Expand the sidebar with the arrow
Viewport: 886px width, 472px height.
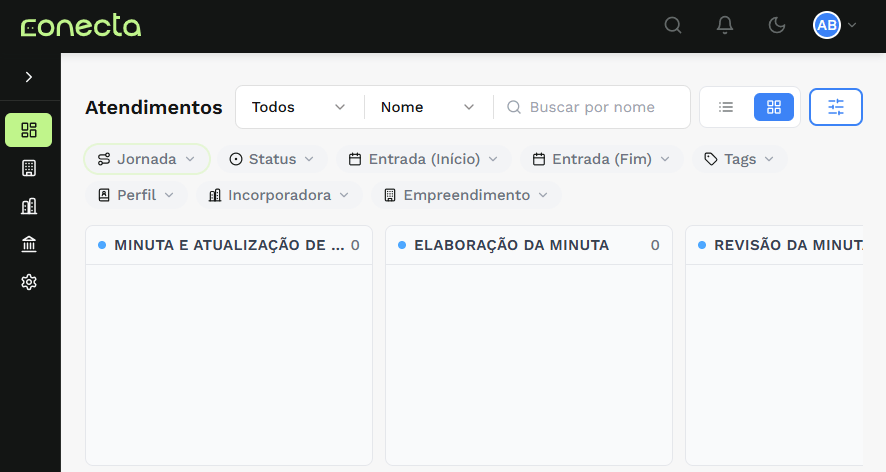coord(29,77)
